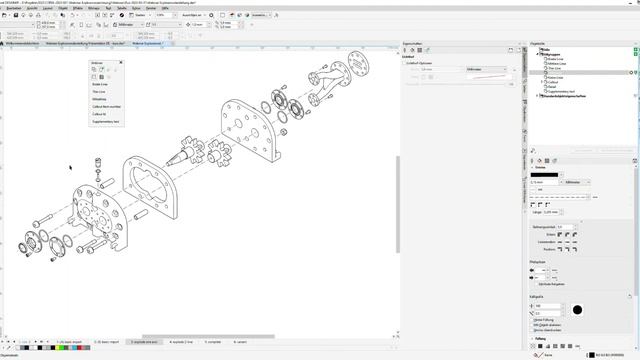Select first Position outline icon
This screenshot has height=360, width=640.
coord(560,249)
